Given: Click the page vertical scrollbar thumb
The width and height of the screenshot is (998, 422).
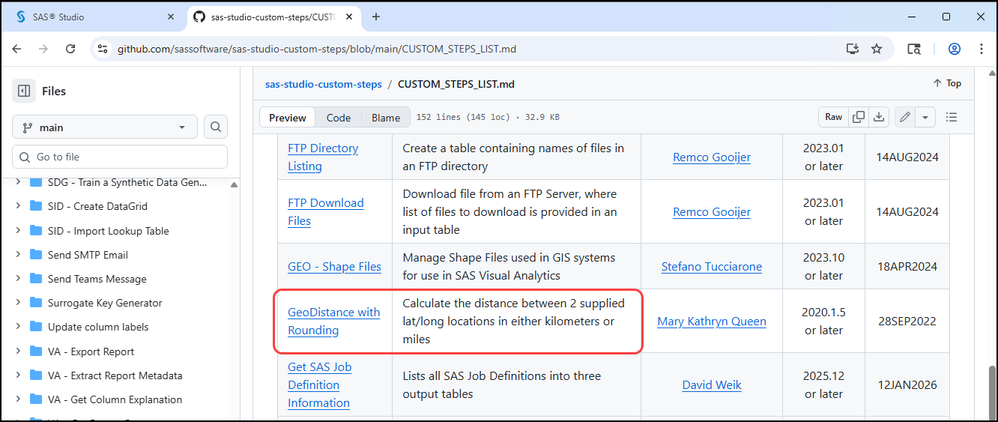Looking at the screenshot, I should coord(990,391).
